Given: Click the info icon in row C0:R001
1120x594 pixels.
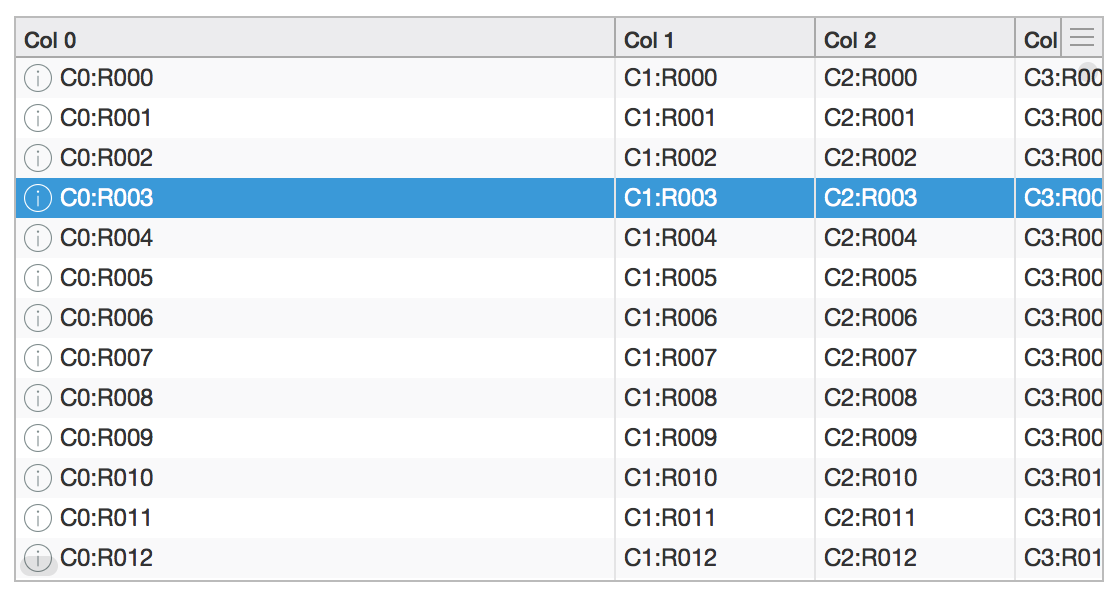Looking at the screenshot, I should 38,118.
